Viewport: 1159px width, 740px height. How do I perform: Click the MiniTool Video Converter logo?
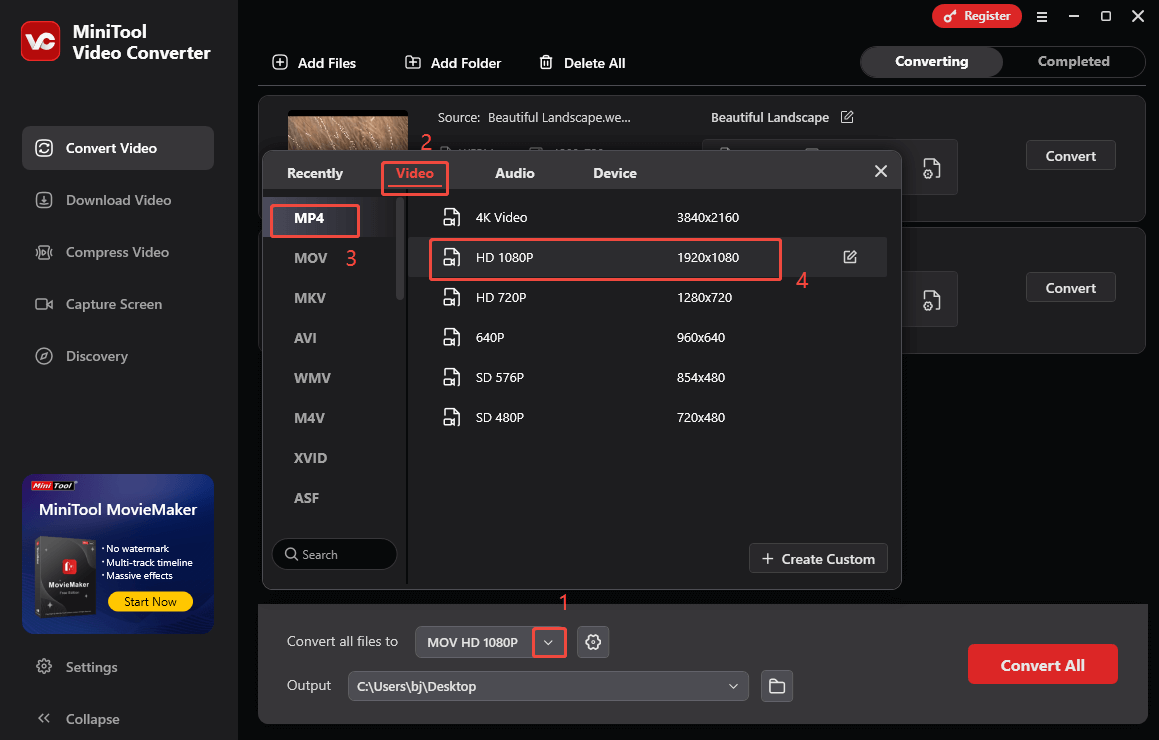[40, 41]
